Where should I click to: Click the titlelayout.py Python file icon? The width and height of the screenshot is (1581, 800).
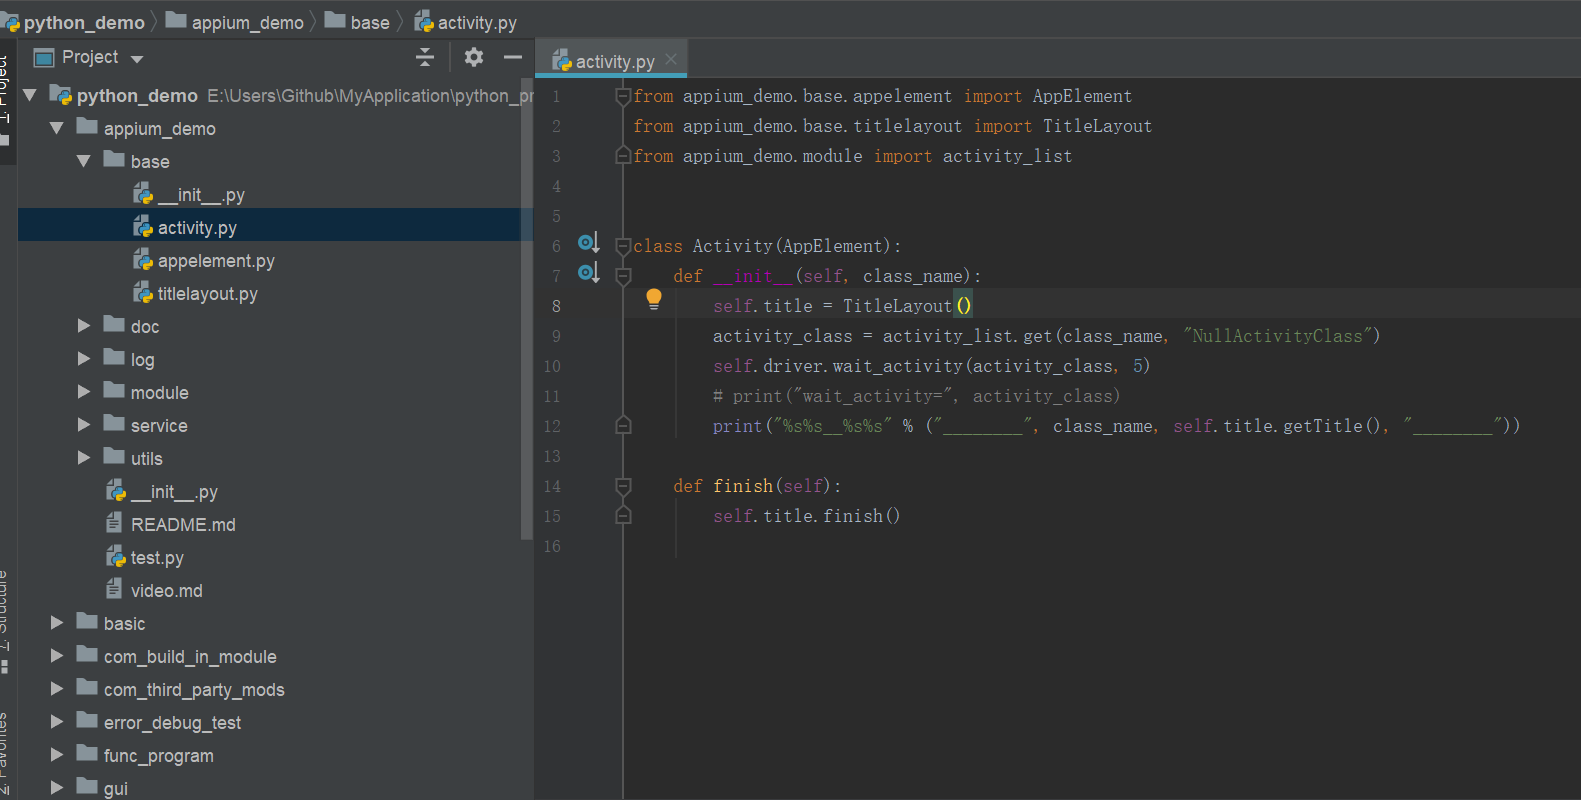143,293
